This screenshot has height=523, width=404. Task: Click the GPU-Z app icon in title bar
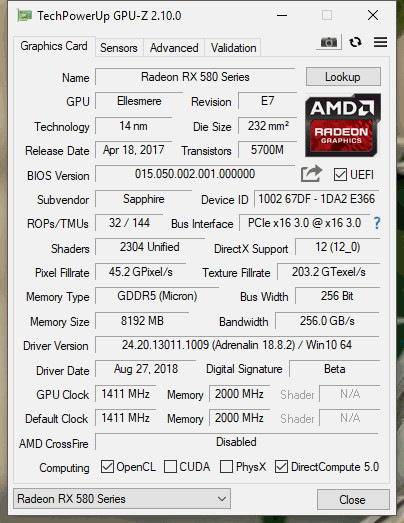tap(25, 15)
